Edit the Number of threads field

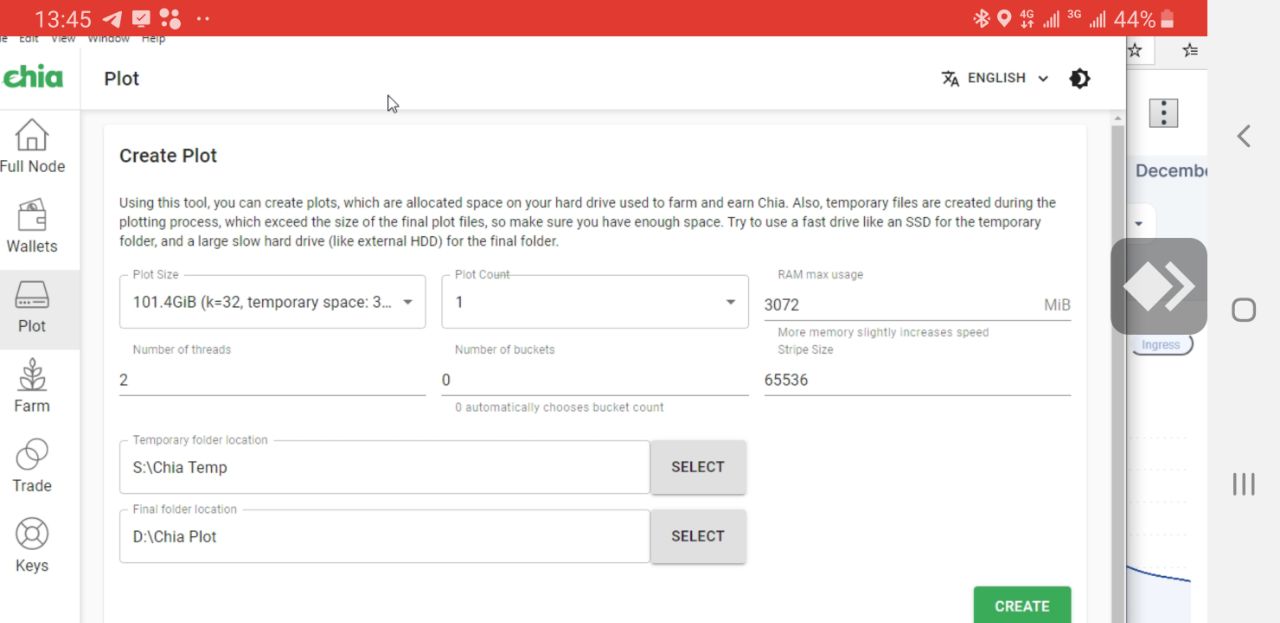coord(272,380)
